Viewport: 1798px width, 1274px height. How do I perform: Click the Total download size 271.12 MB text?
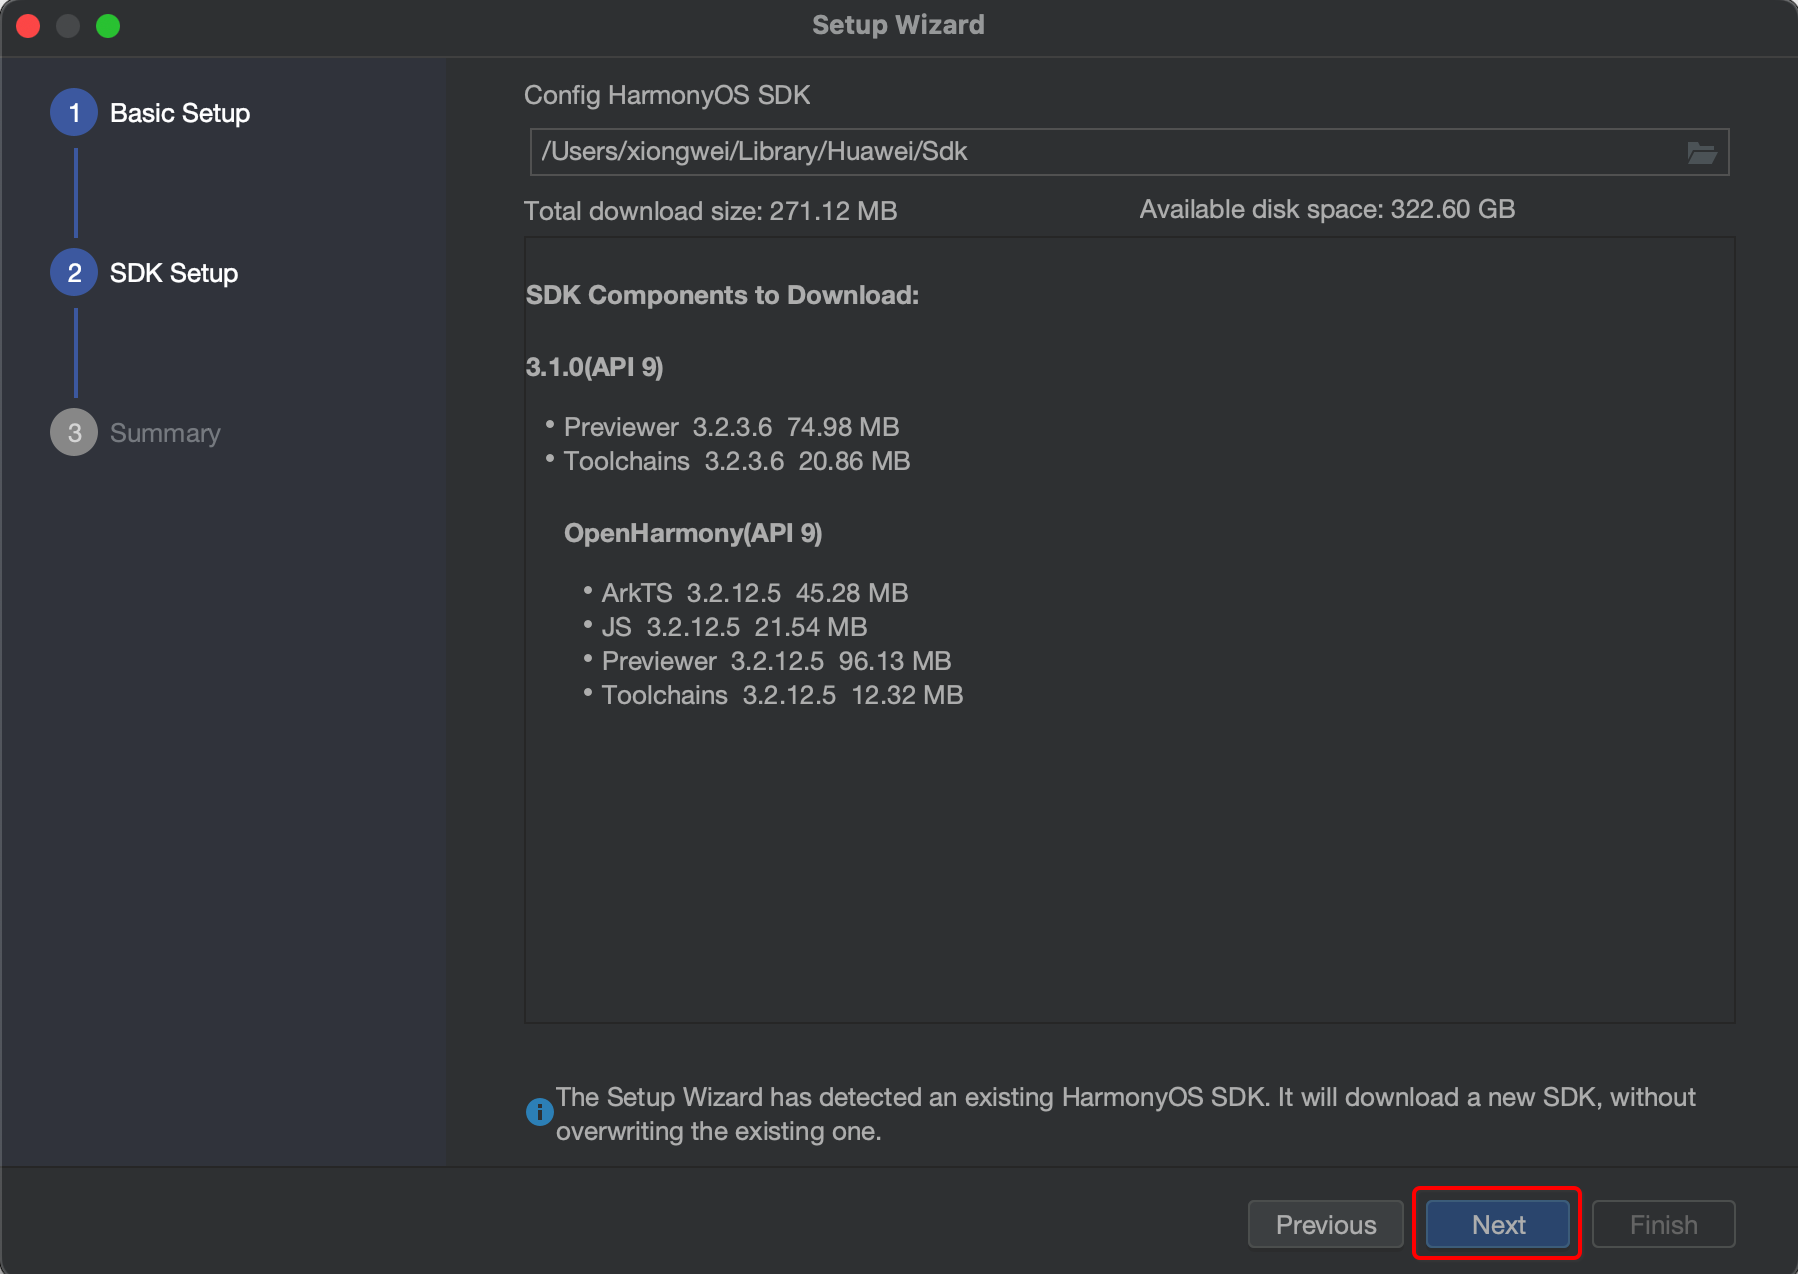[710, 211]
